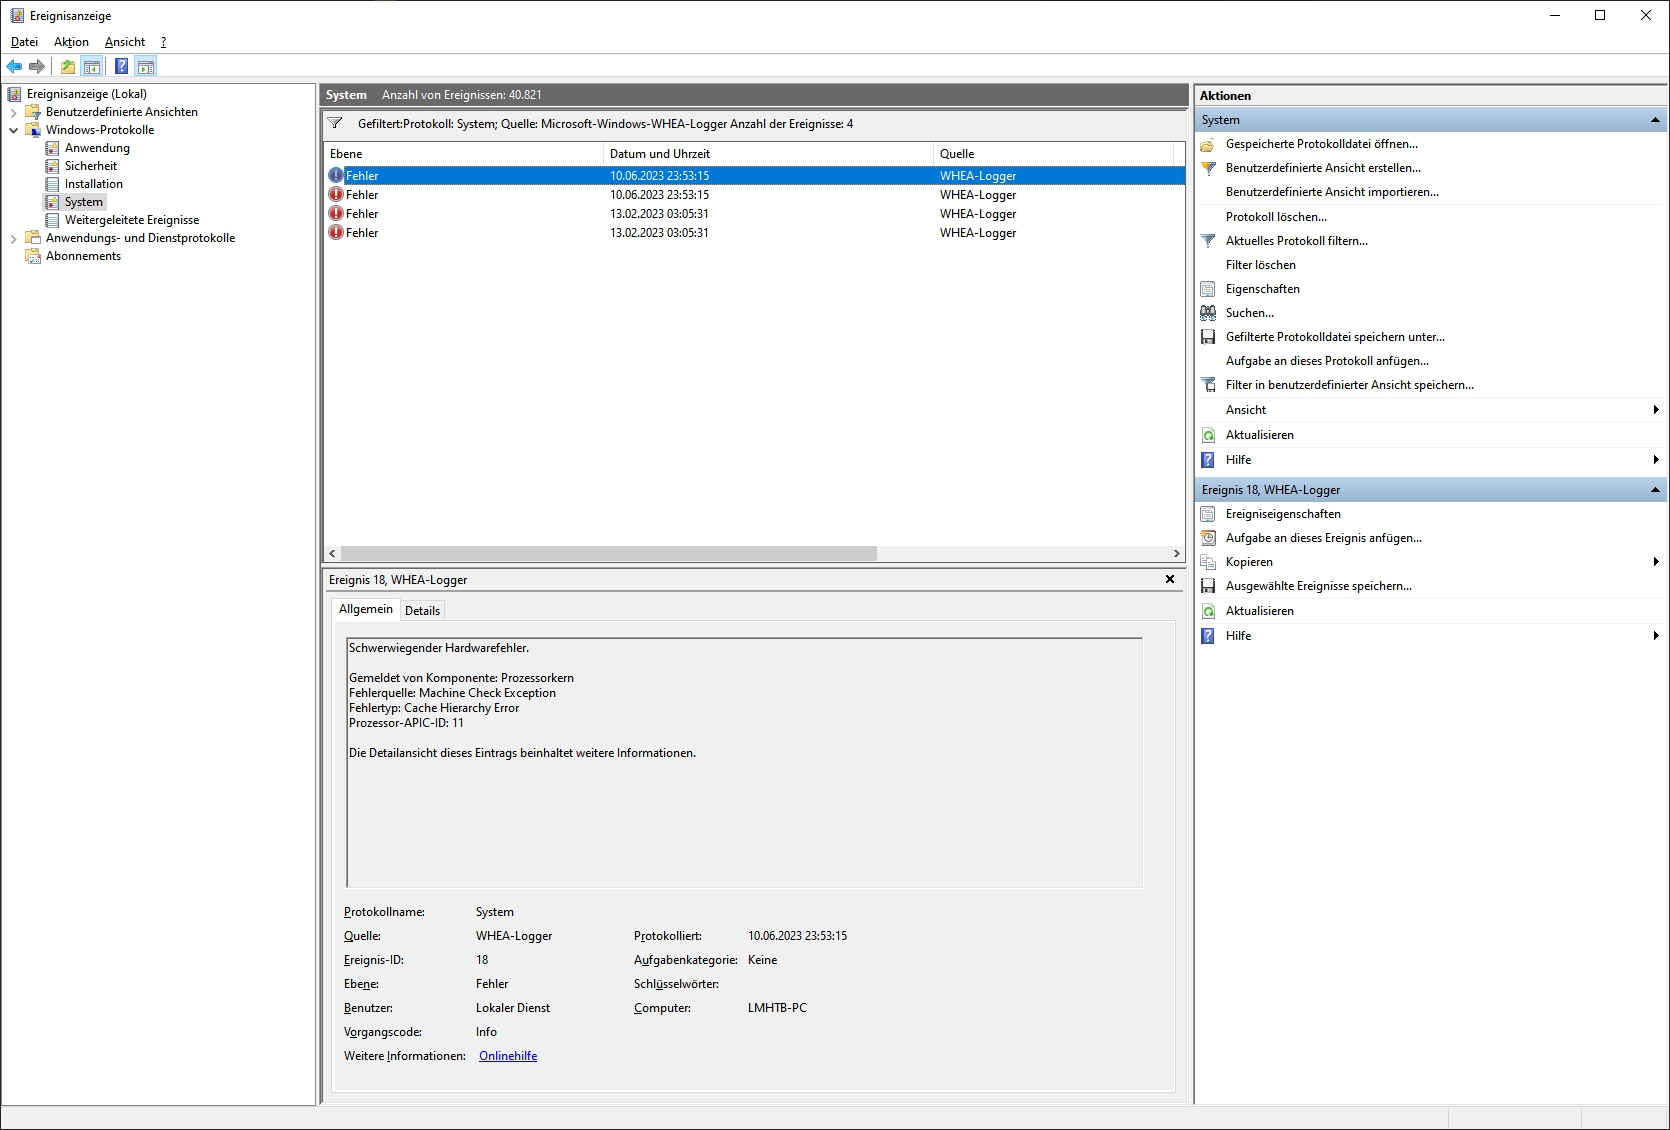Expand the Benutzerdefinierte Ansichten tree node

[13, 112]
